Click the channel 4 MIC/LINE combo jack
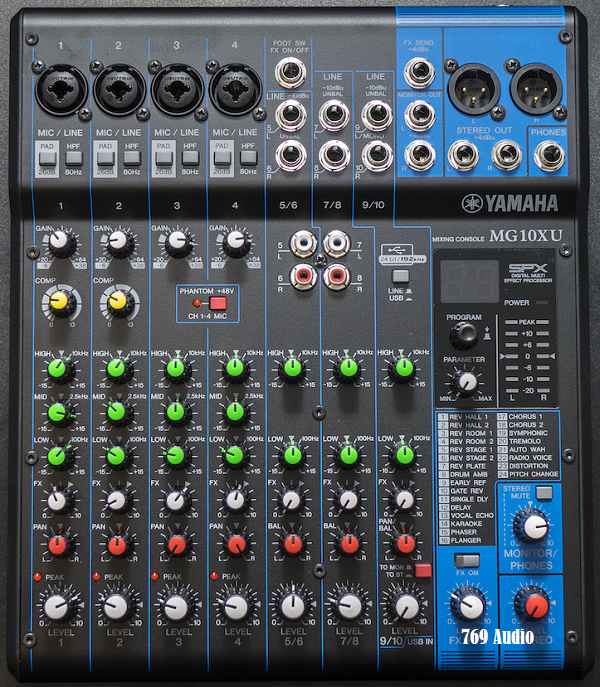Image resolution: width=600 pixels, height=687 pixels. 235,89
